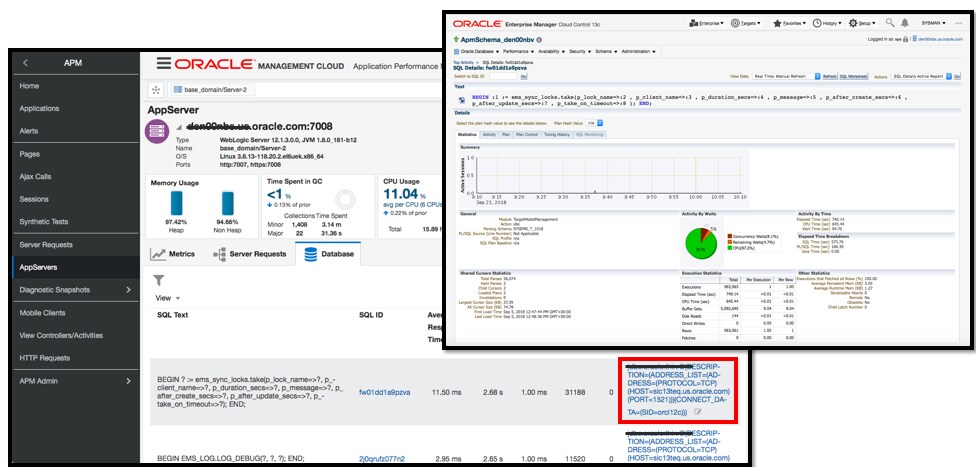
Task: Switch to the Activity tab
Action: [x=489, y=134]
